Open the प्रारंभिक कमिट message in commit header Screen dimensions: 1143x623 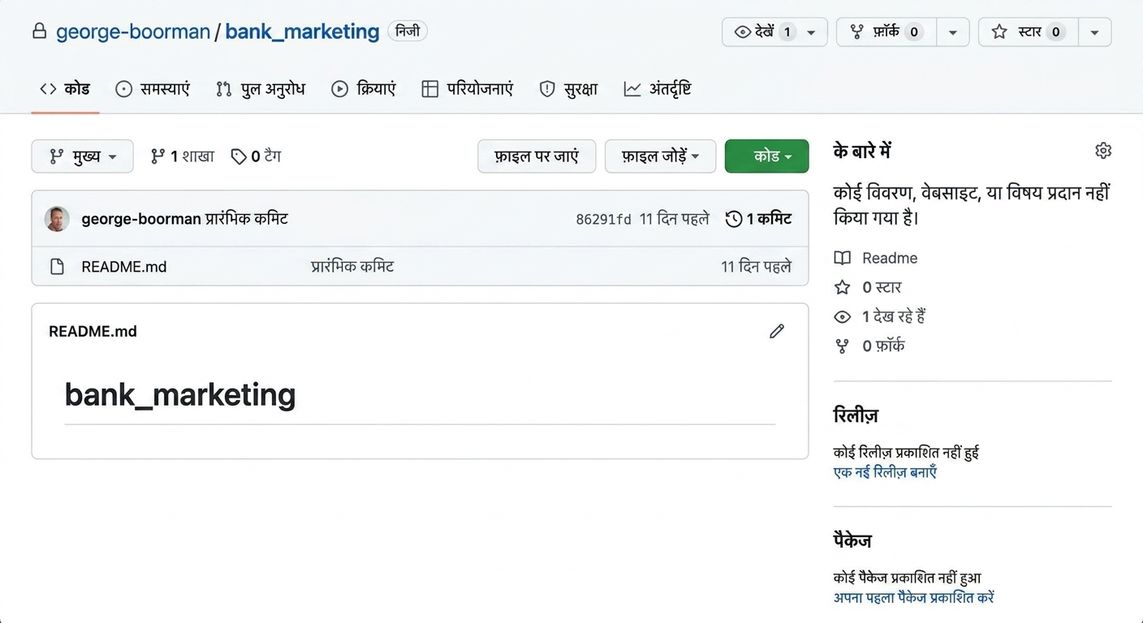pyautogui.click(x=246, y=219)
